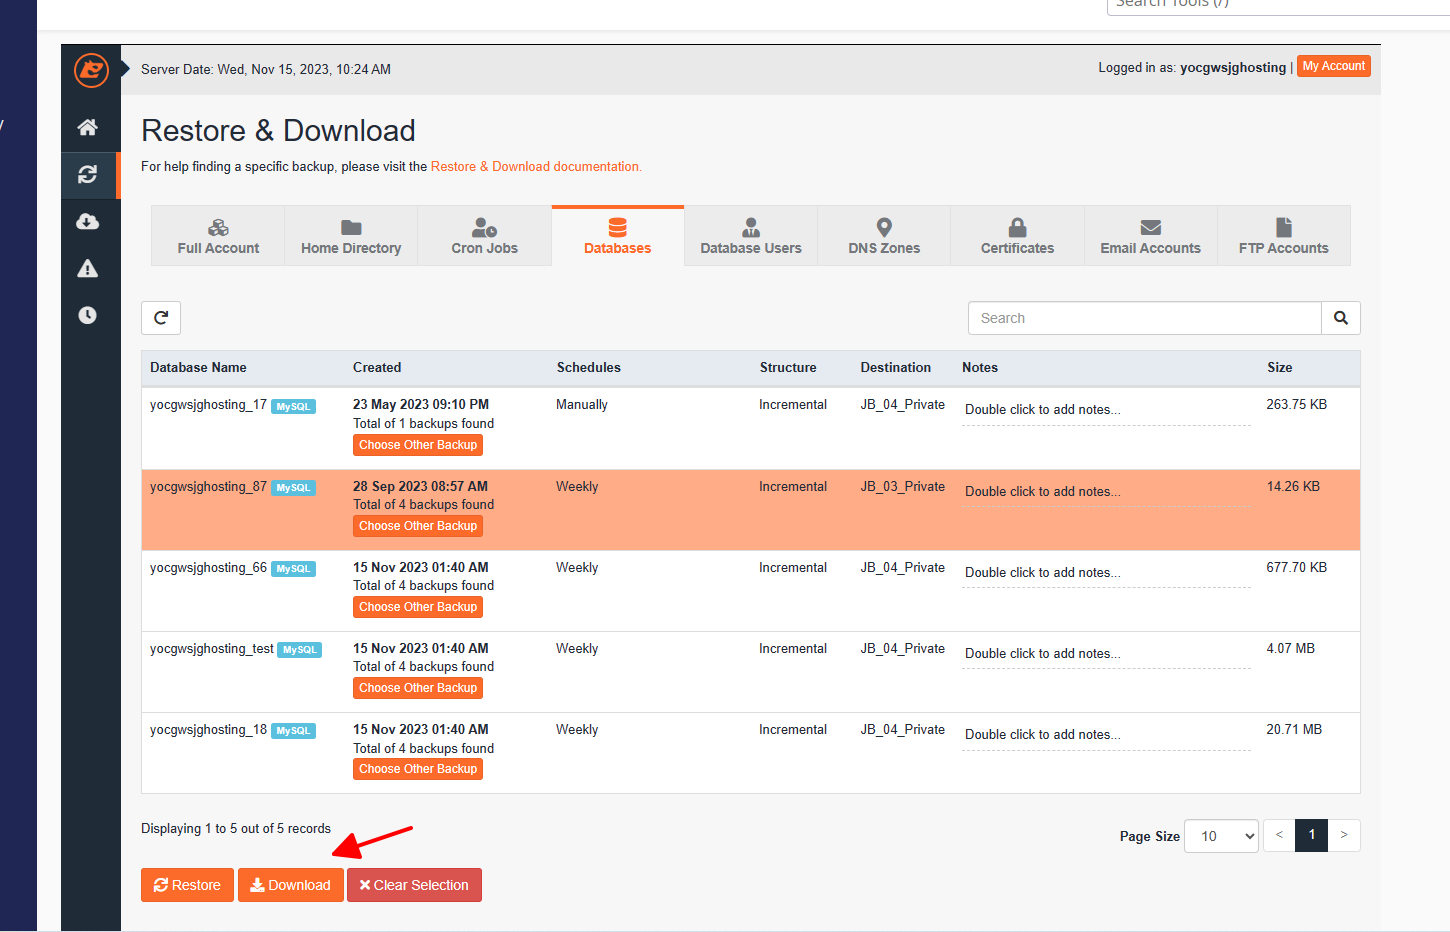Open the queue clock sidebar icon
The width and height of the screenshot is (1450, 932).
88,315
